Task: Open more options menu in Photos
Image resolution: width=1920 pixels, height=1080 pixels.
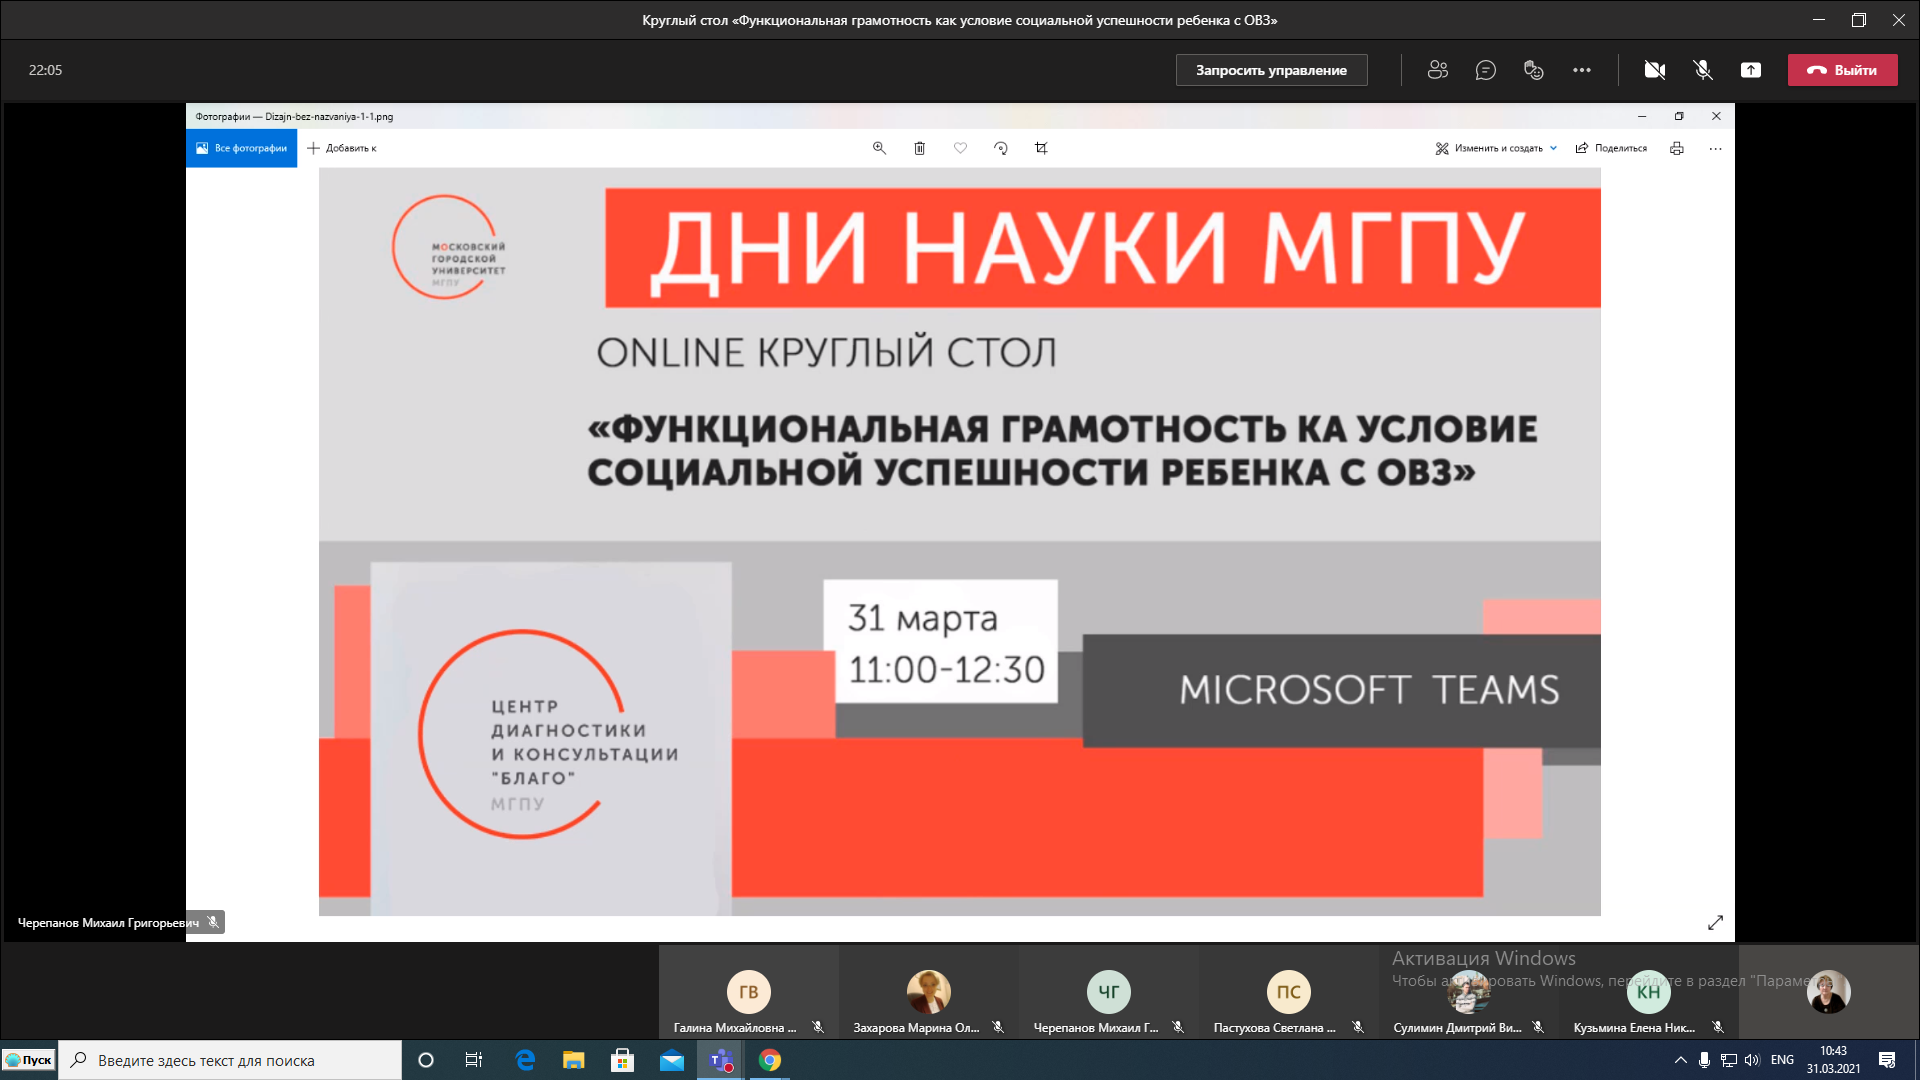Action: 1716,148
